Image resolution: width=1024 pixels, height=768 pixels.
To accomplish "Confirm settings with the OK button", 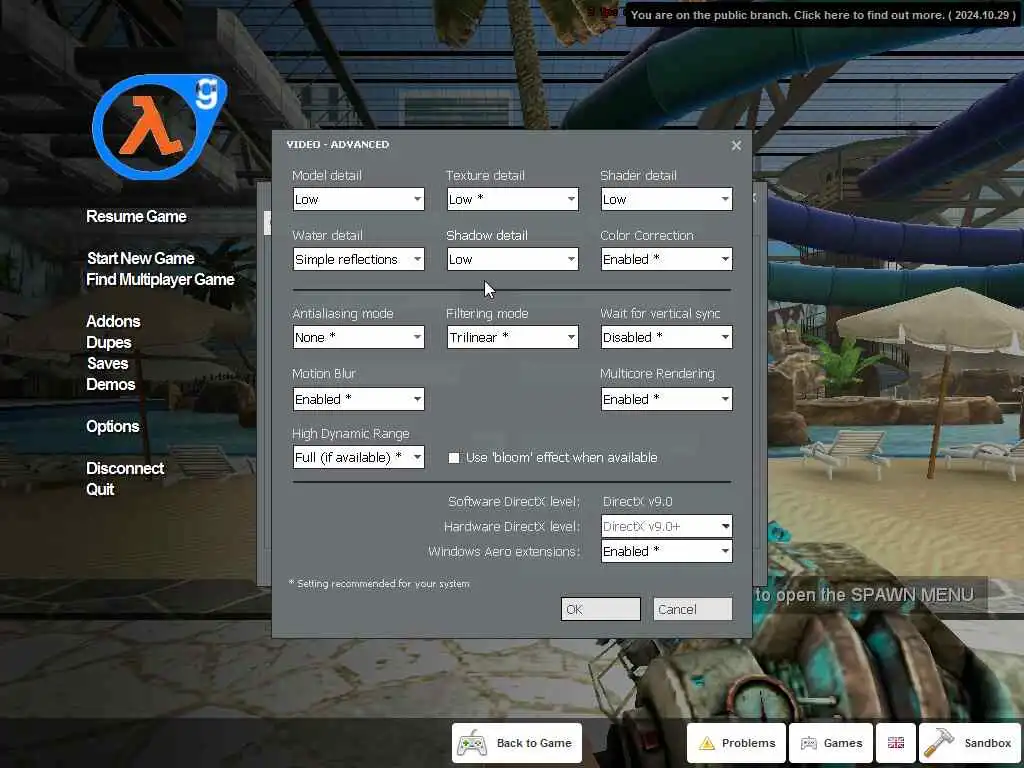I will pos(601,609).
